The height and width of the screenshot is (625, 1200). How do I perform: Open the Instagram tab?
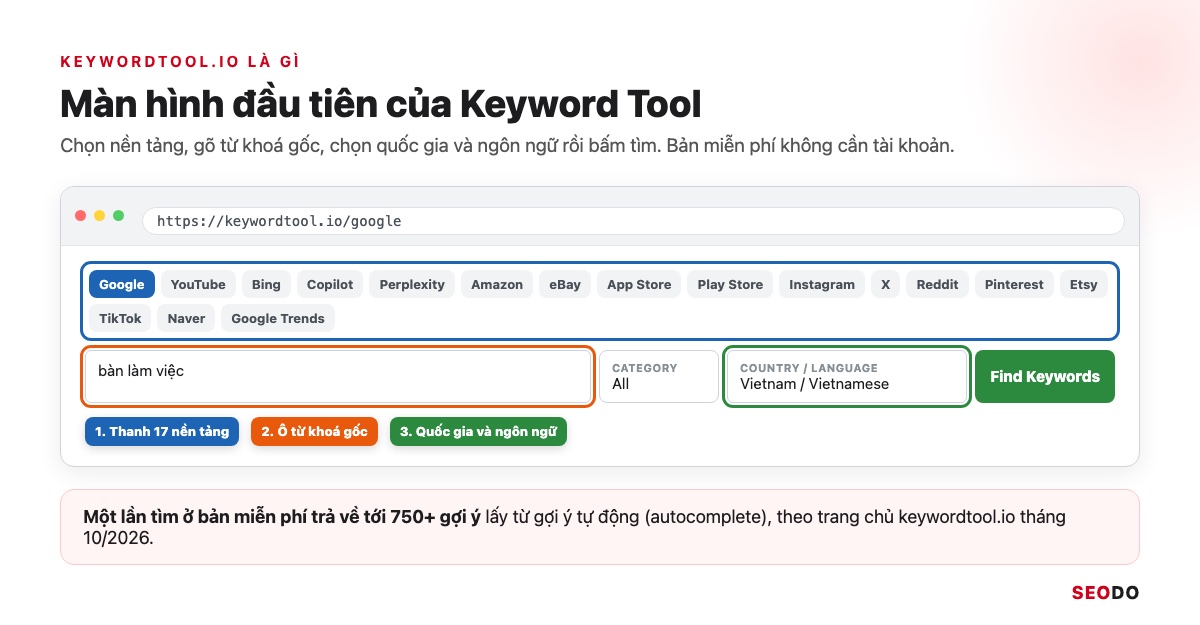tap(822, 284)
